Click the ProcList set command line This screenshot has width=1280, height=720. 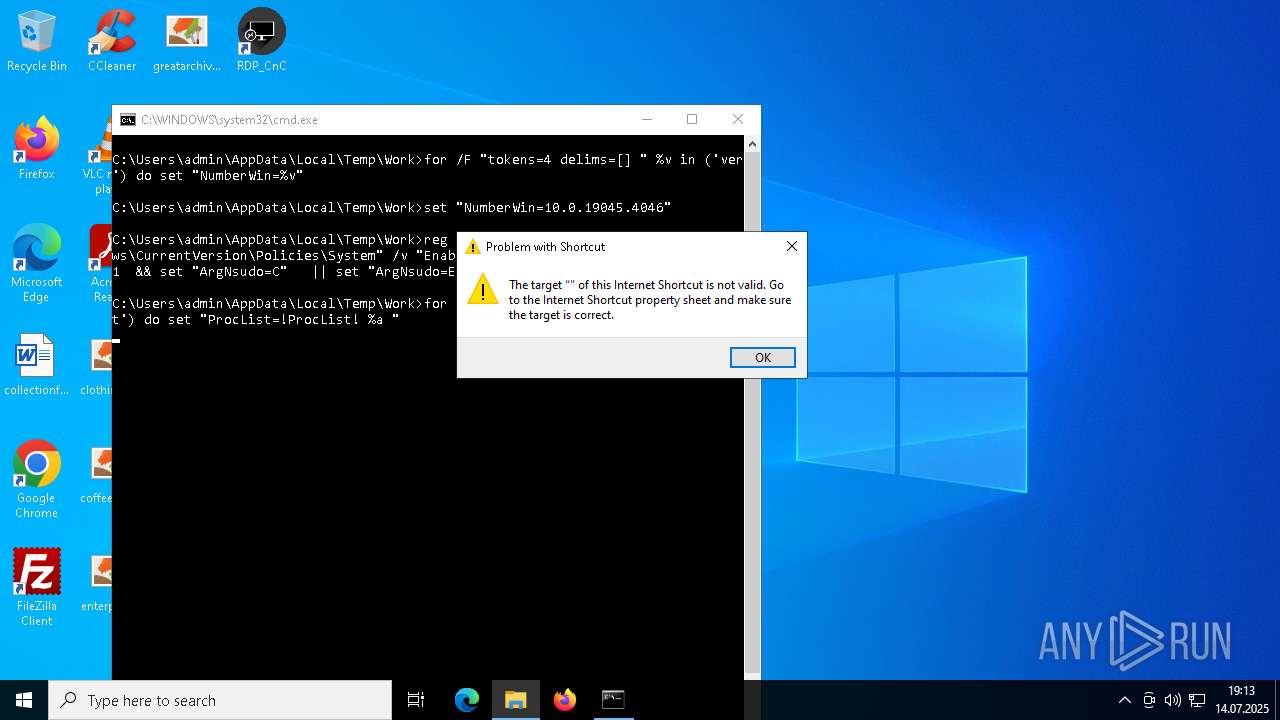point(256,320)
